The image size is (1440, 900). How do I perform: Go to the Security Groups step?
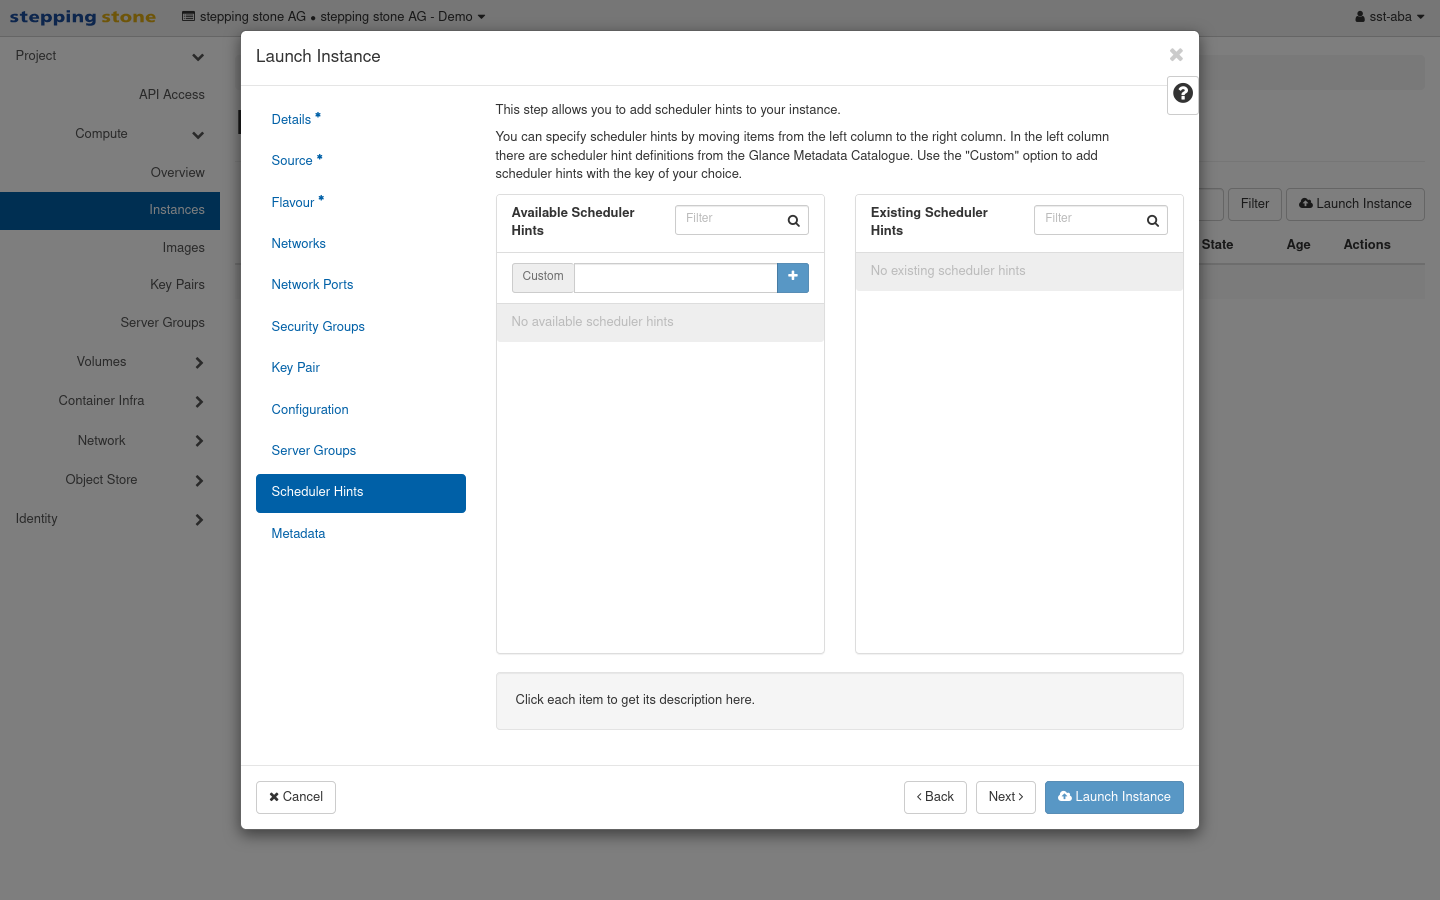click(318, 326)
